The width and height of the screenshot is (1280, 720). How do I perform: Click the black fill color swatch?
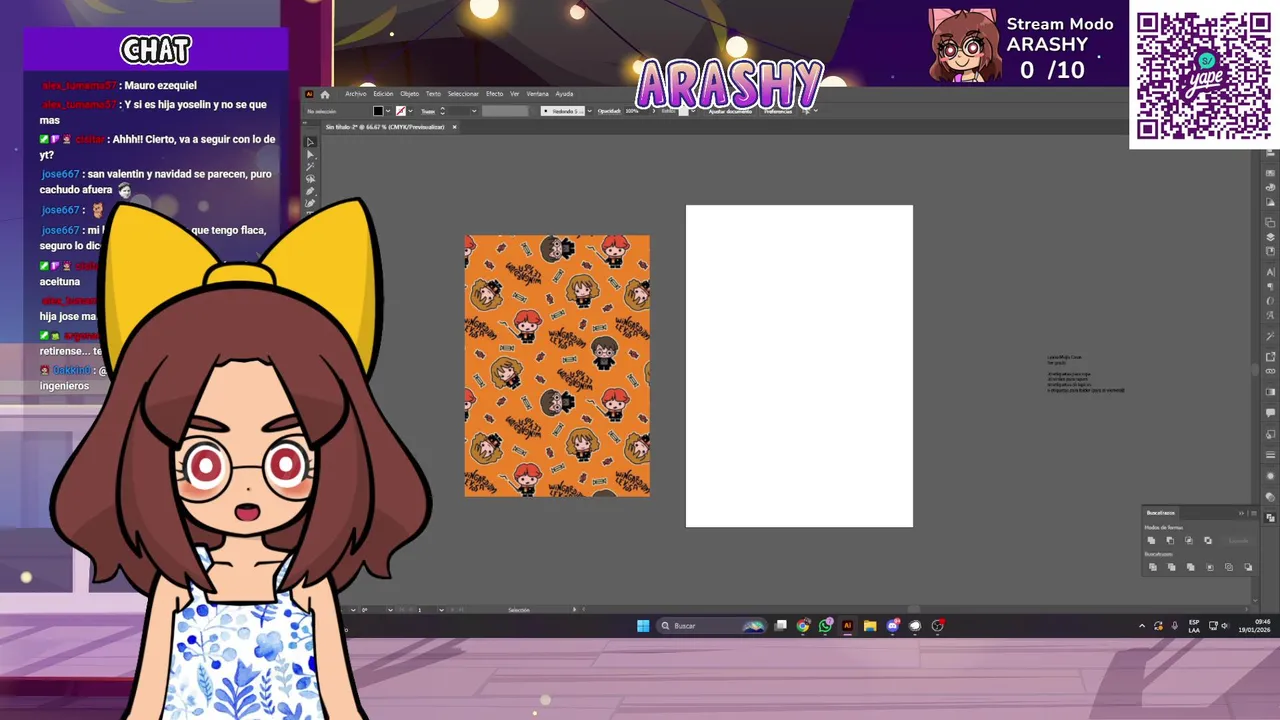[378, 111]
